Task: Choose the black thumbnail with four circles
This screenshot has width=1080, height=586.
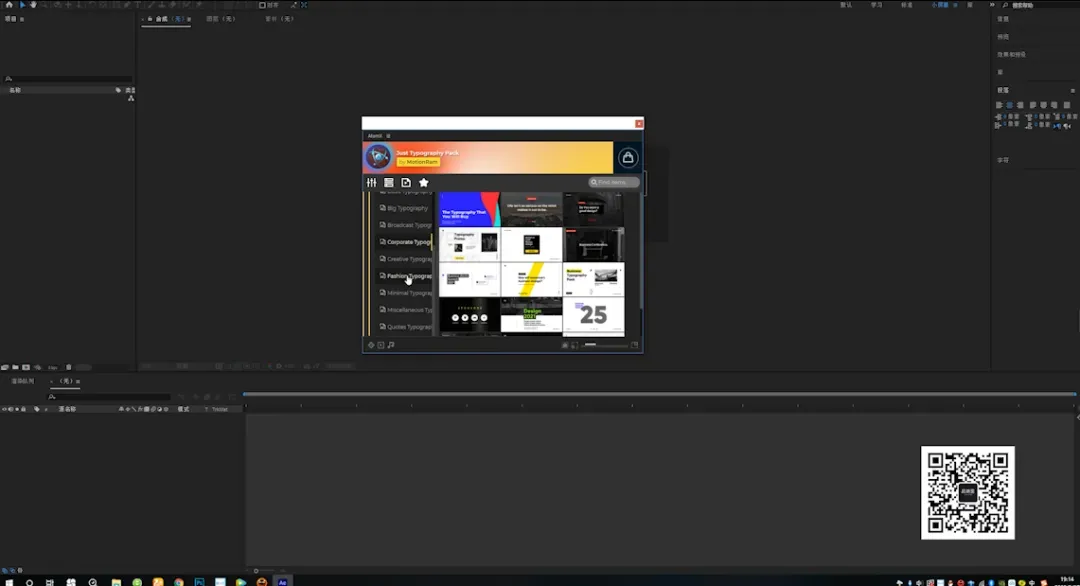Action: 470,315
